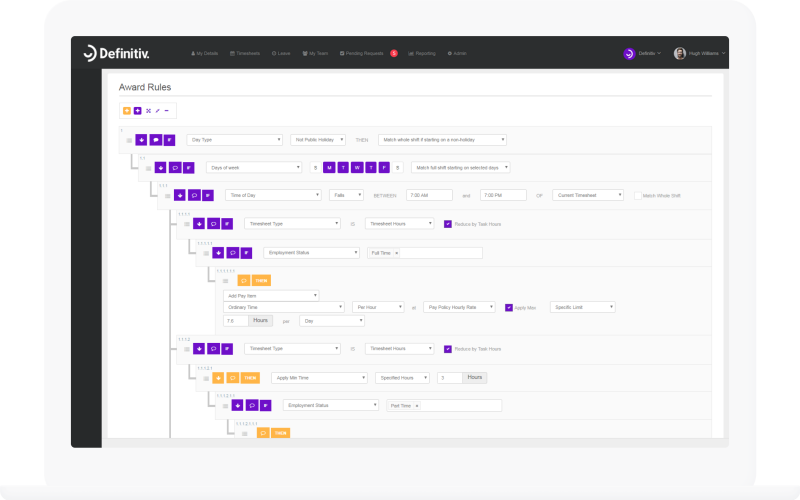Image resolution: width=800 pixels, height=500 pixels.
Task: Click comment icon on Day Type rule
Action: click(156, 140)
